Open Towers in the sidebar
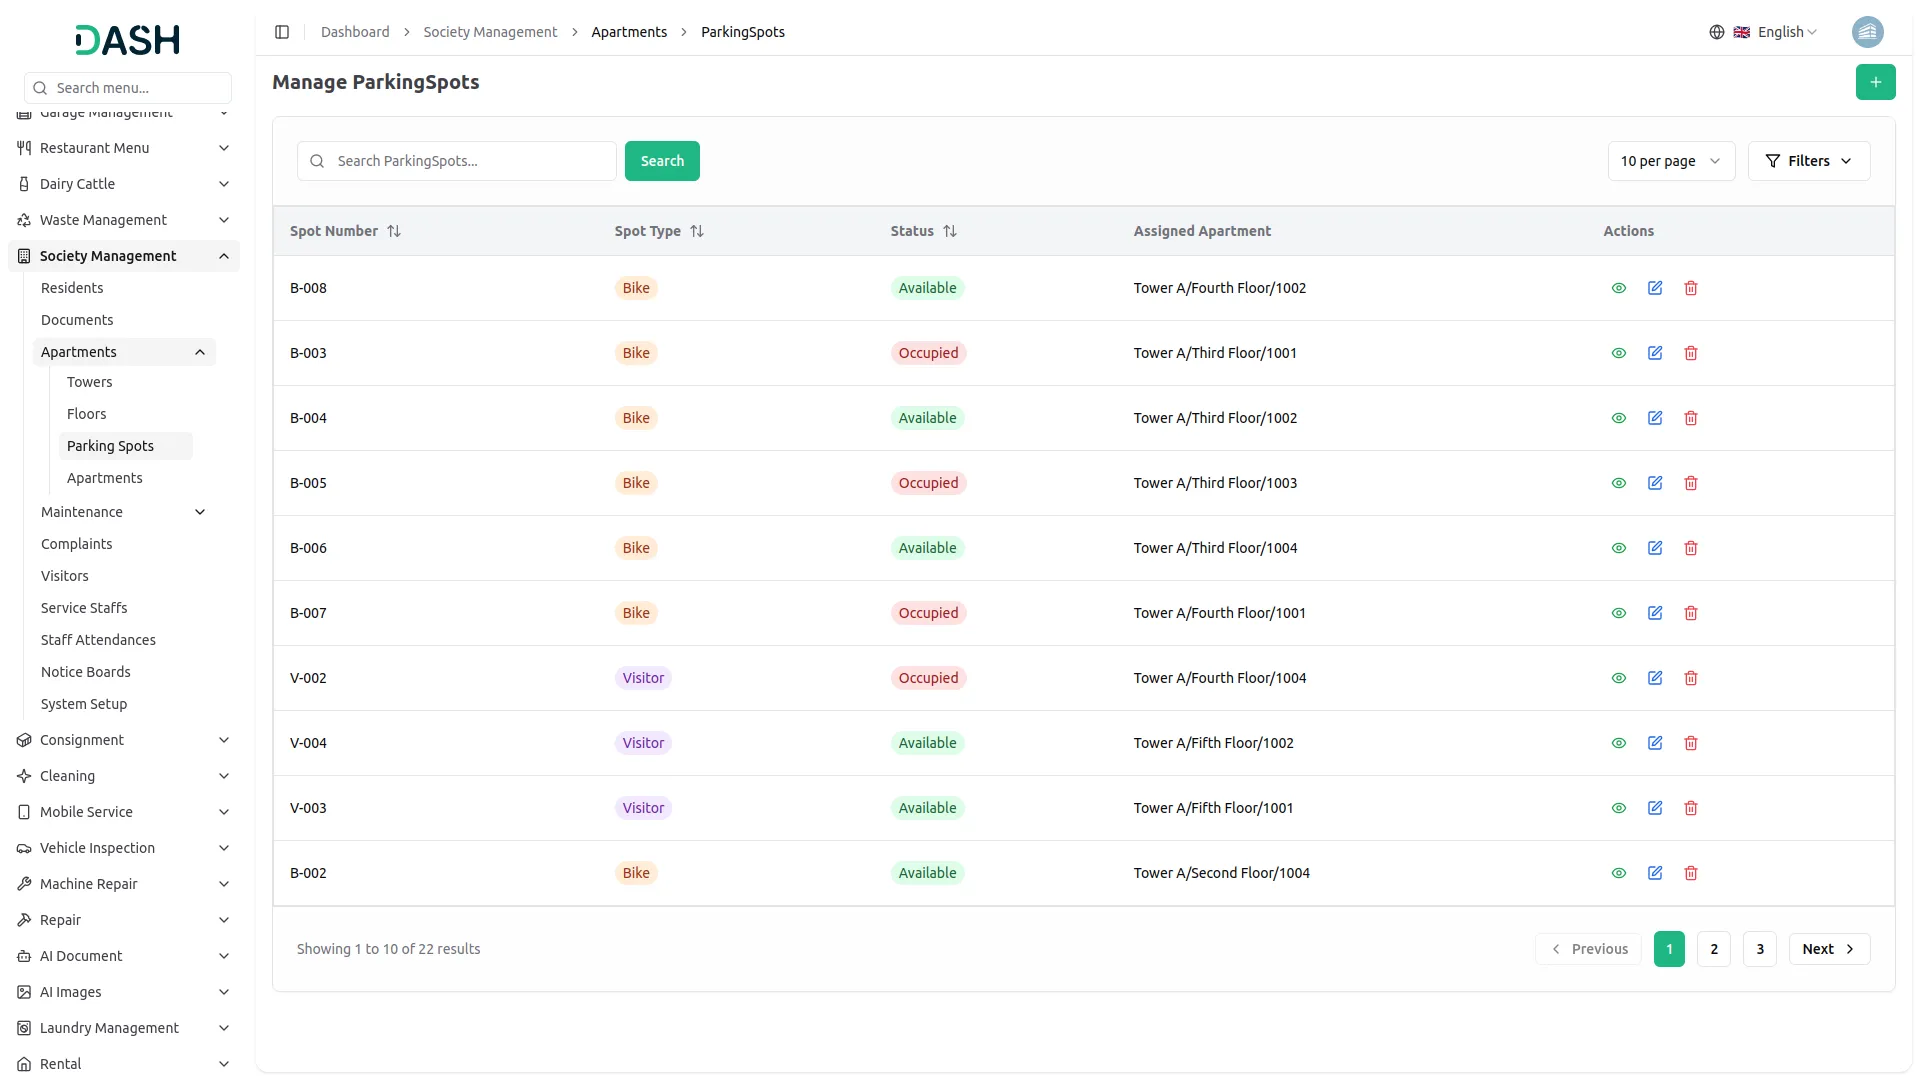The image size is (1920, 1080). pos(89,382)
